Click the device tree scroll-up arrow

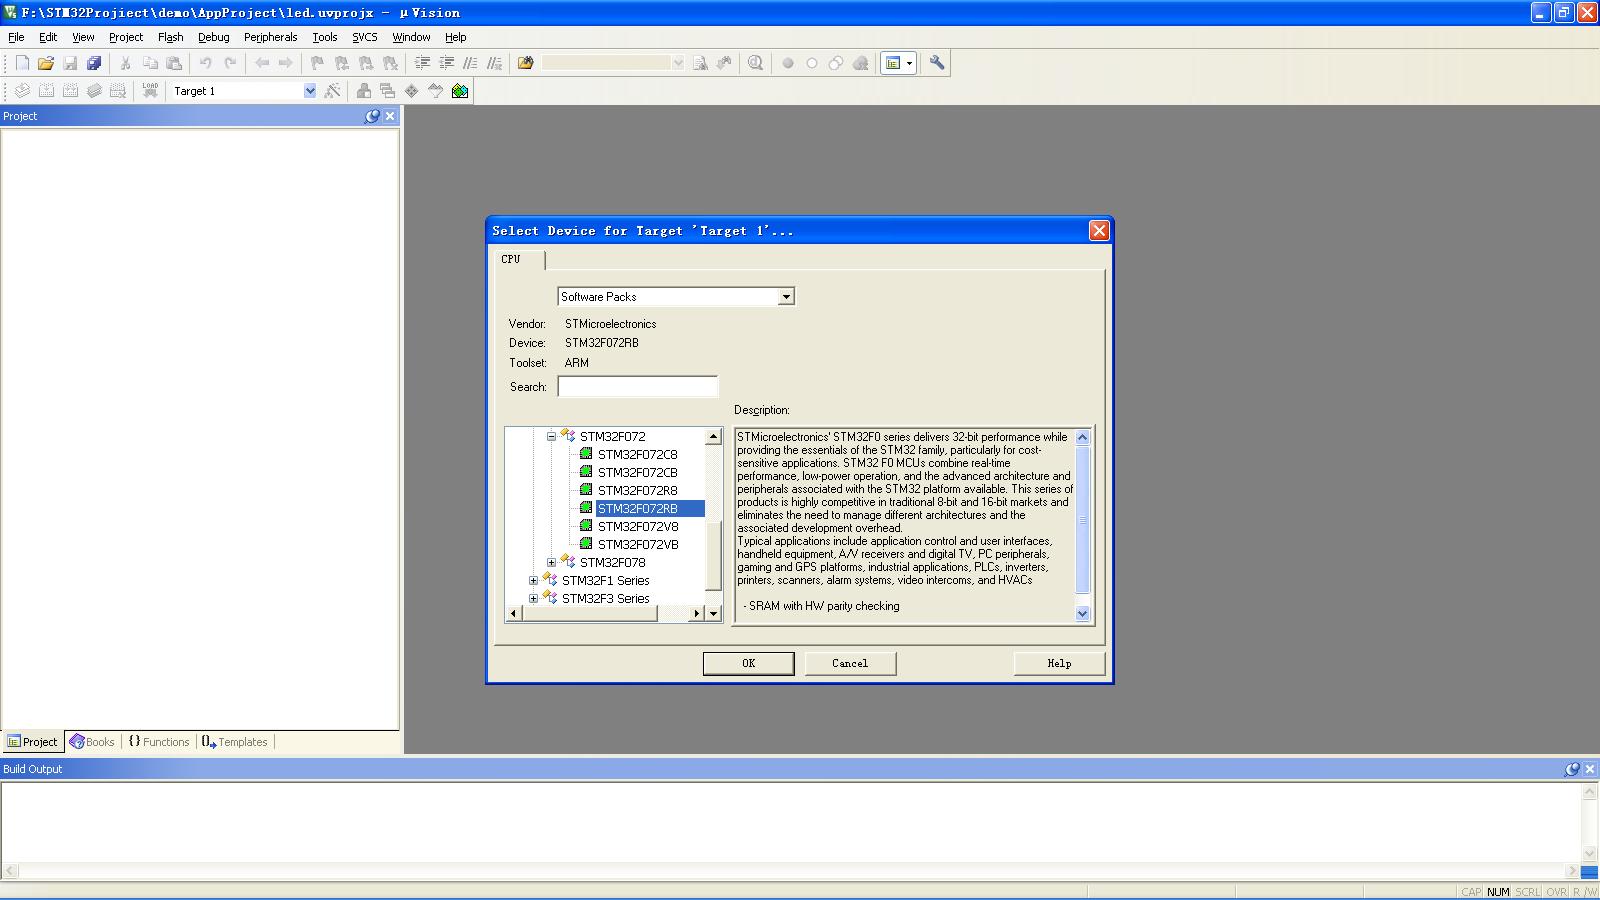pos(714,437)
